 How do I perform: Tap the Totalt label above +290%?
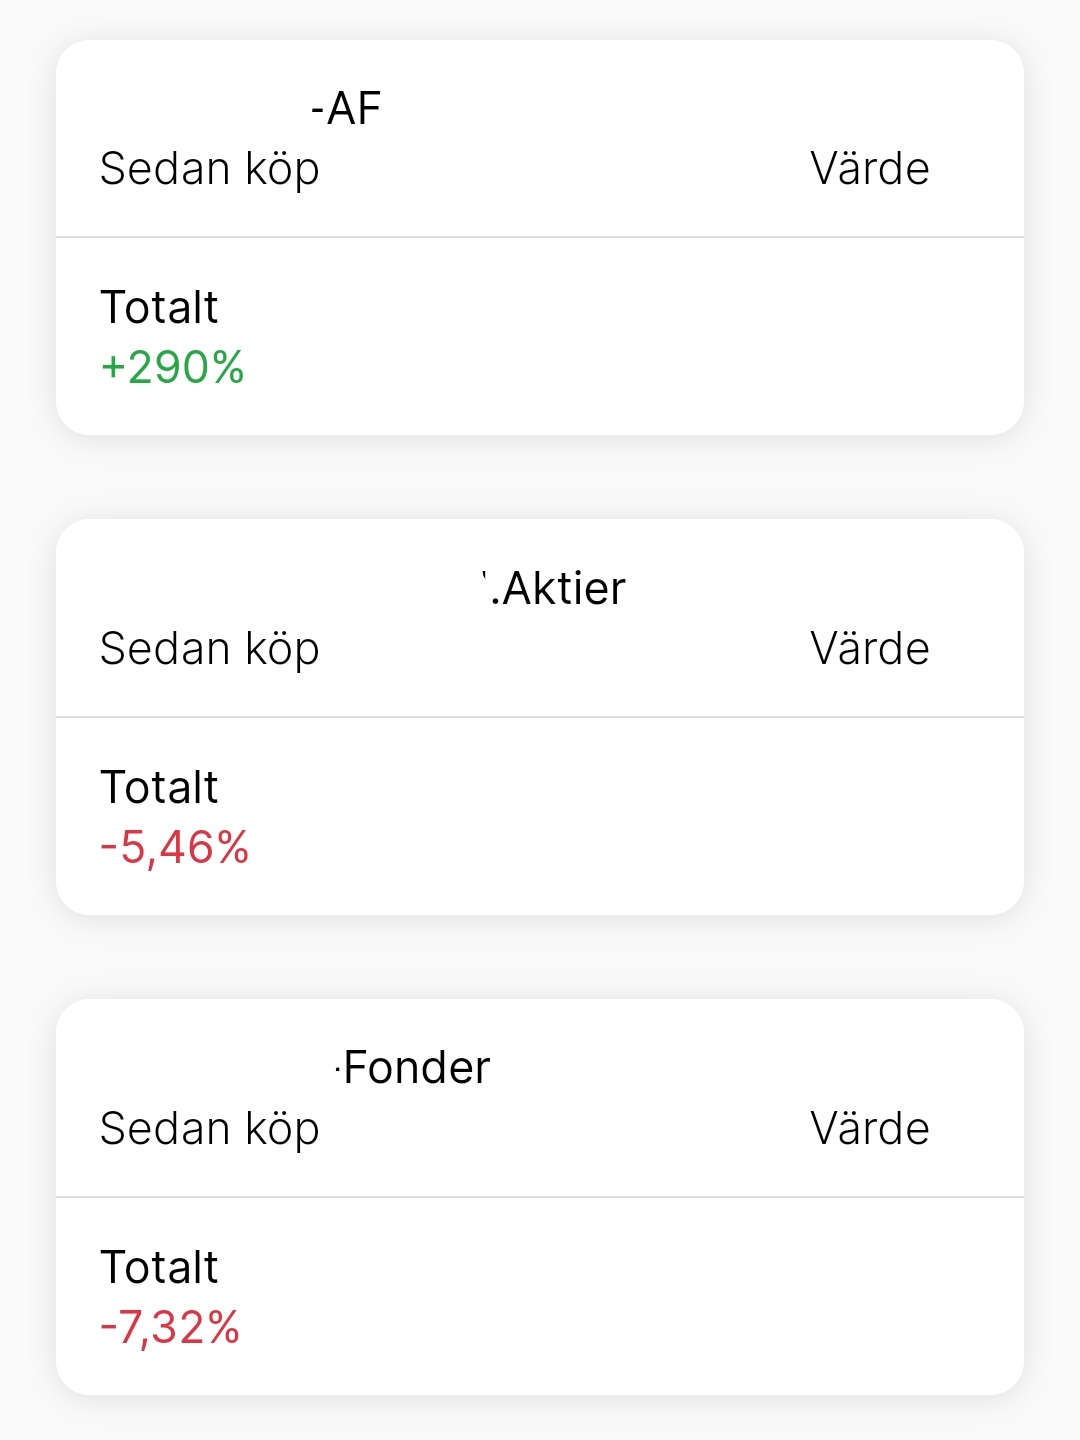pos(159,307)
